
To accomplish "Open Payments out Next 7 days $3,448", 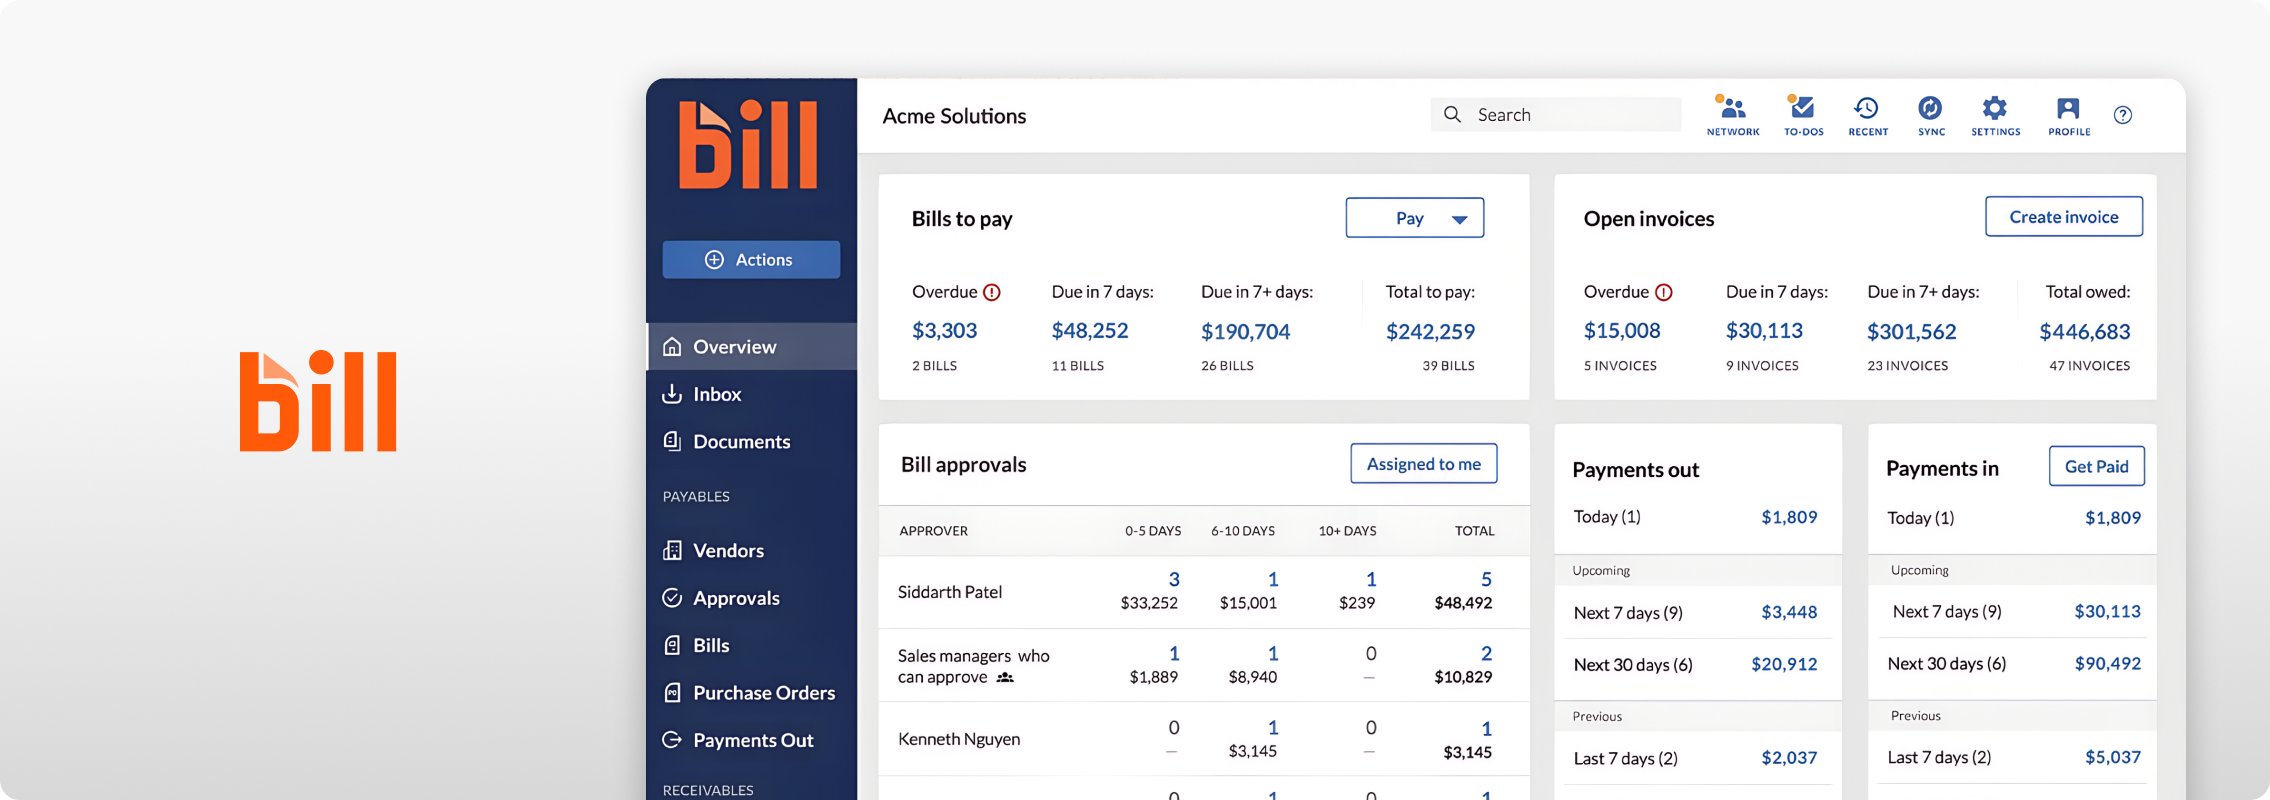I will [1789, 612].
